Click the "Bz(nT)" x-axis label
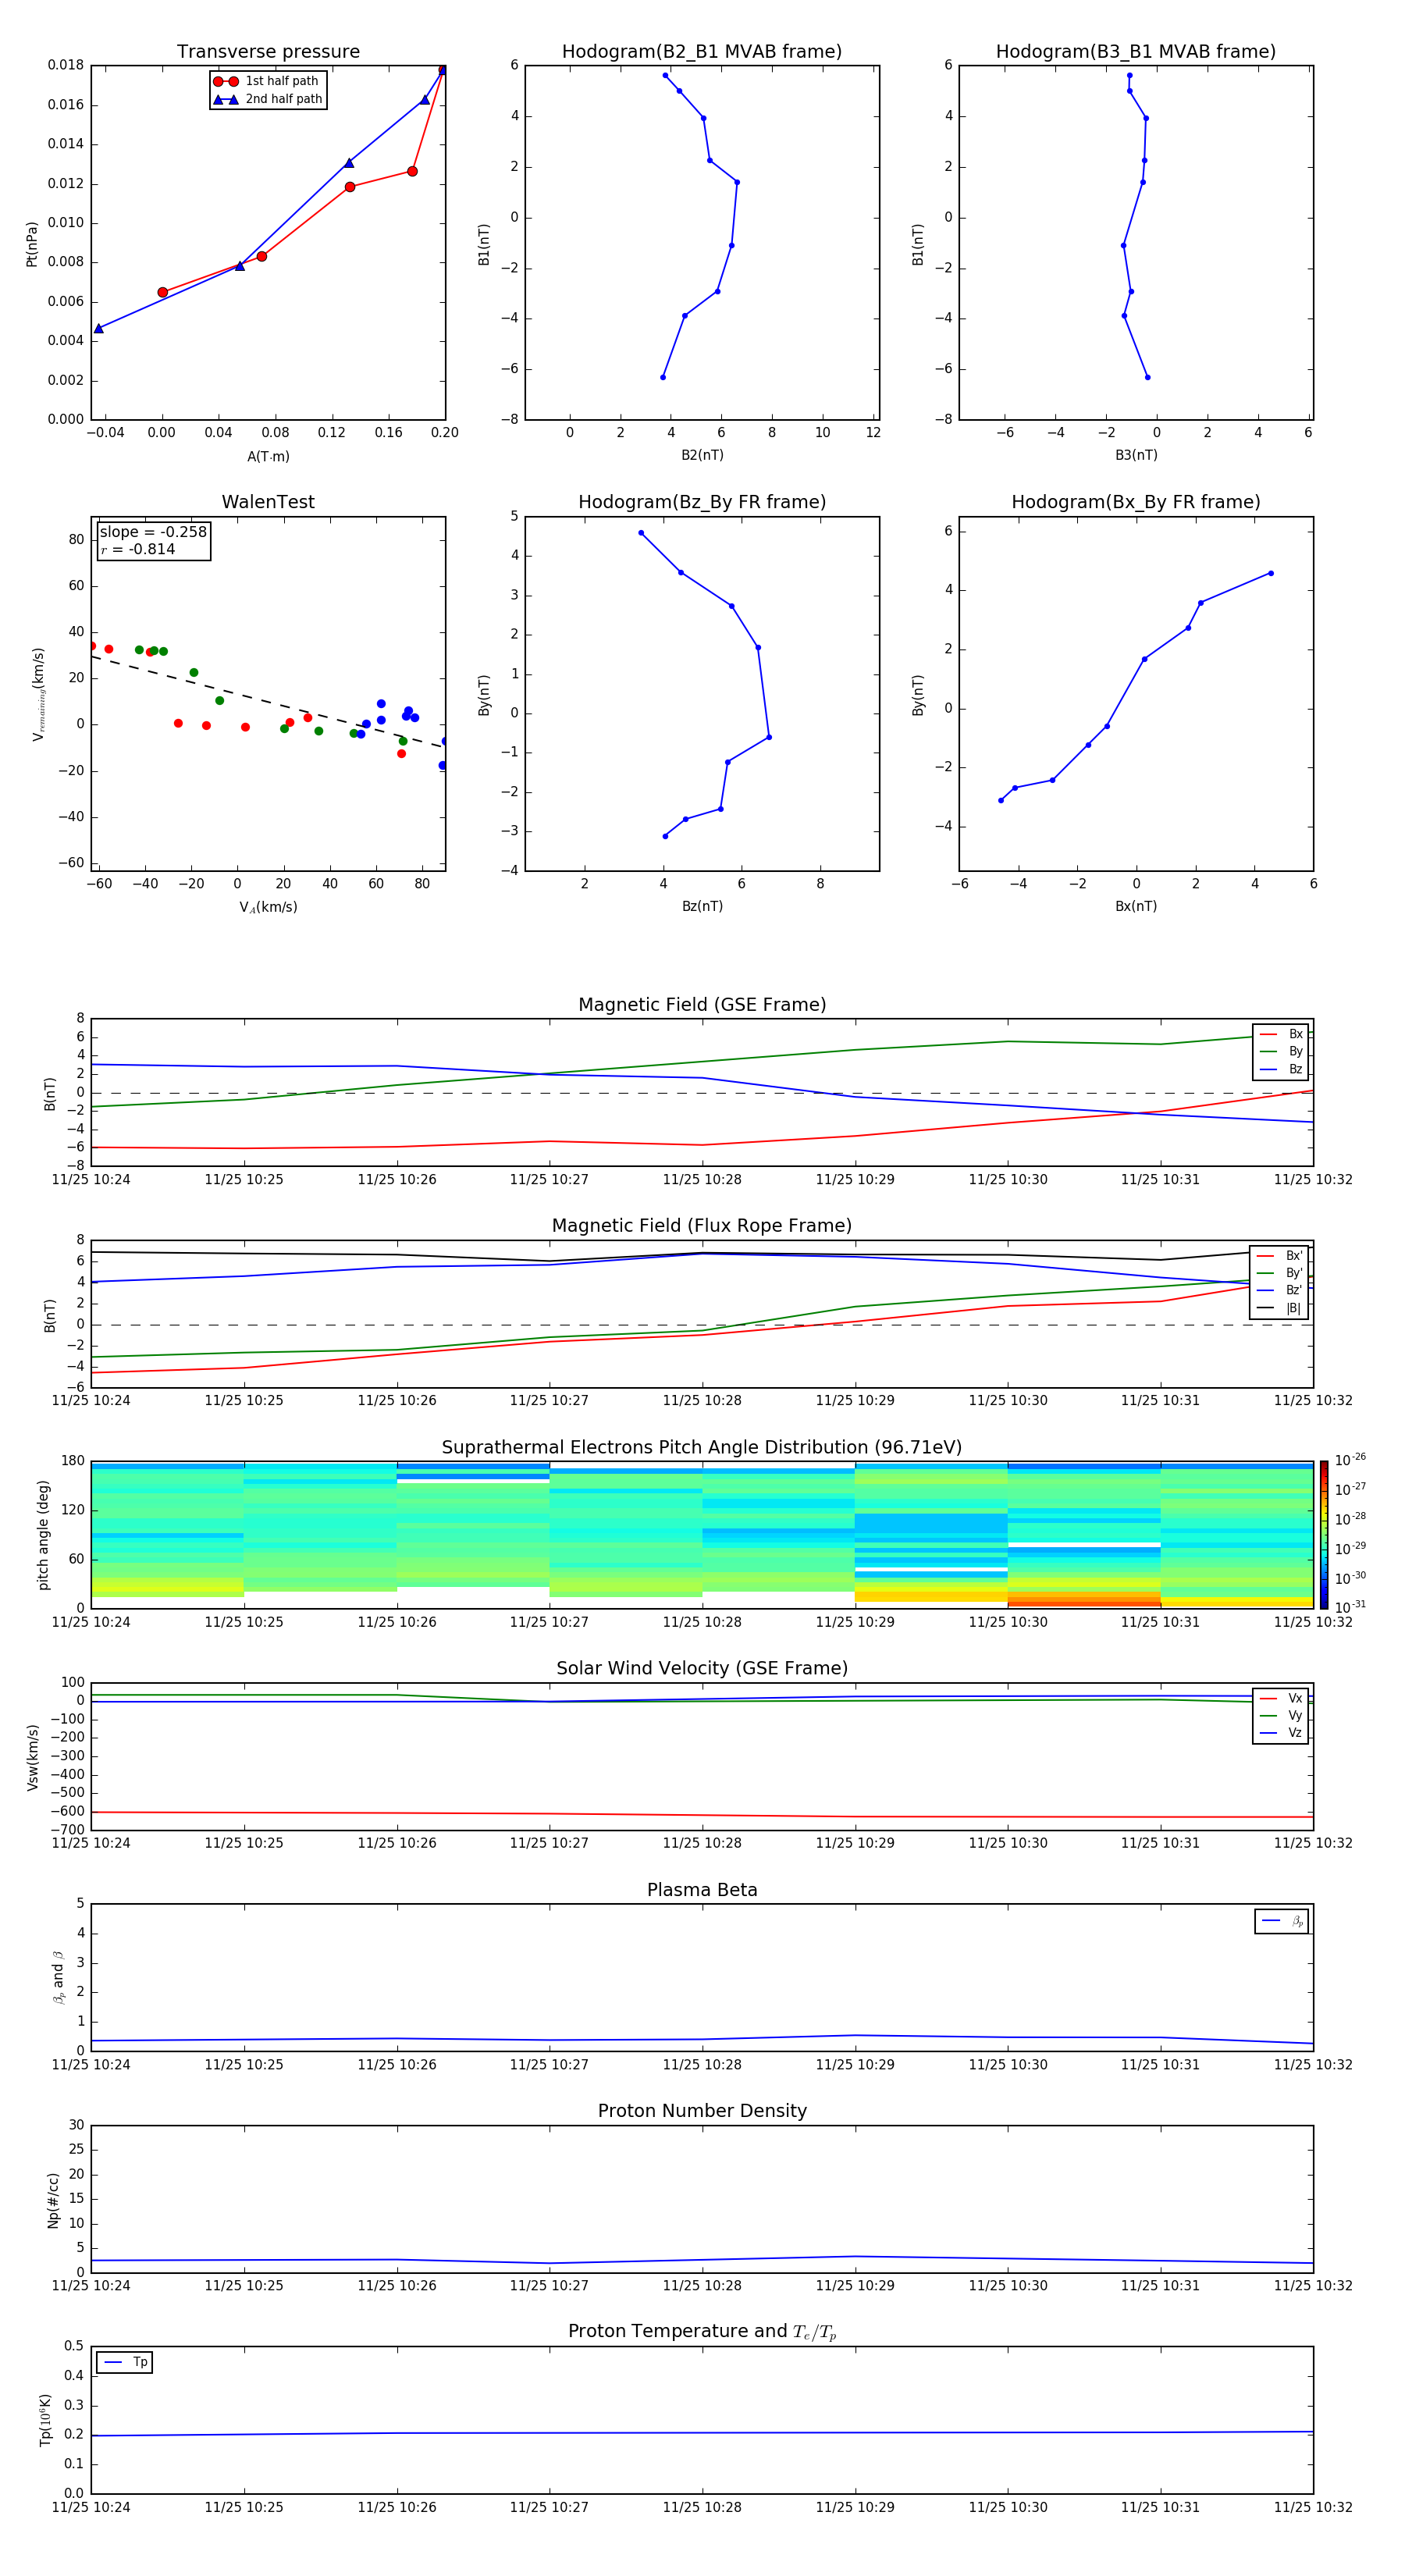 [702, 906]
